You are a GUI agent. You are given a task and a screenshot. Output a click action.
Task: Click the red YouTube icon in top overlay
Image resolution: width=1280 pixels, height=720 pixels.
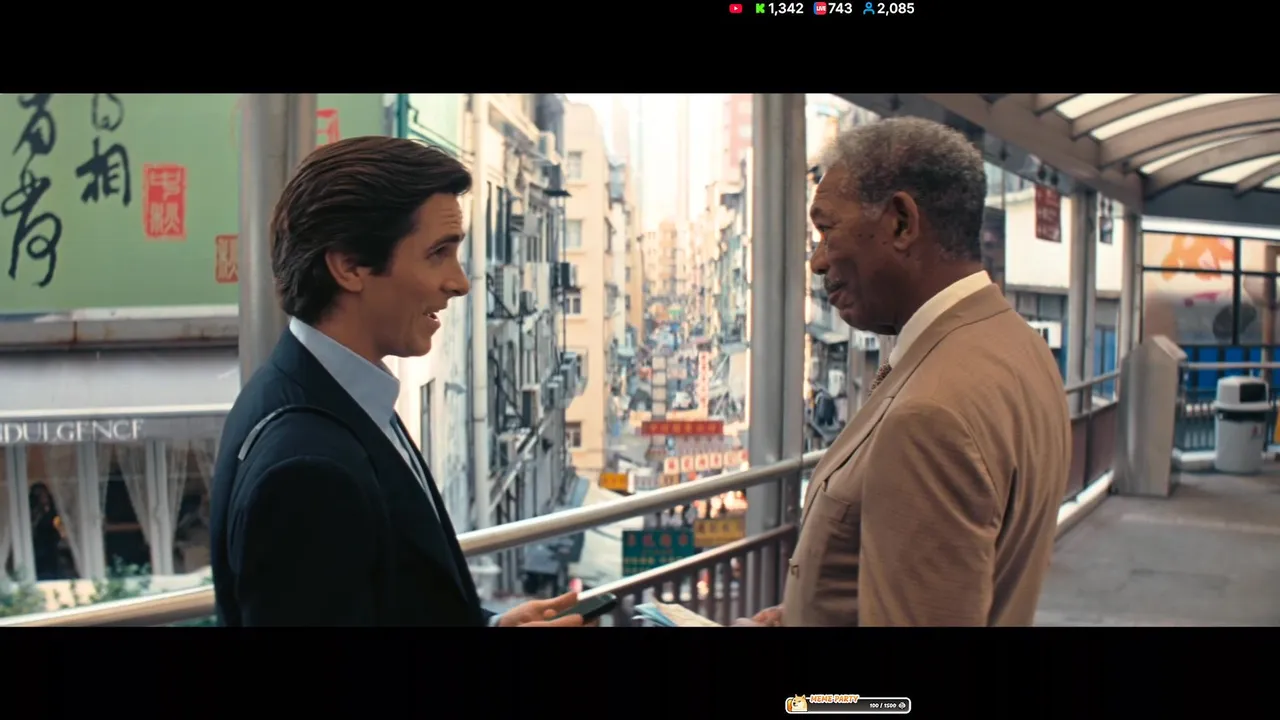736,8
